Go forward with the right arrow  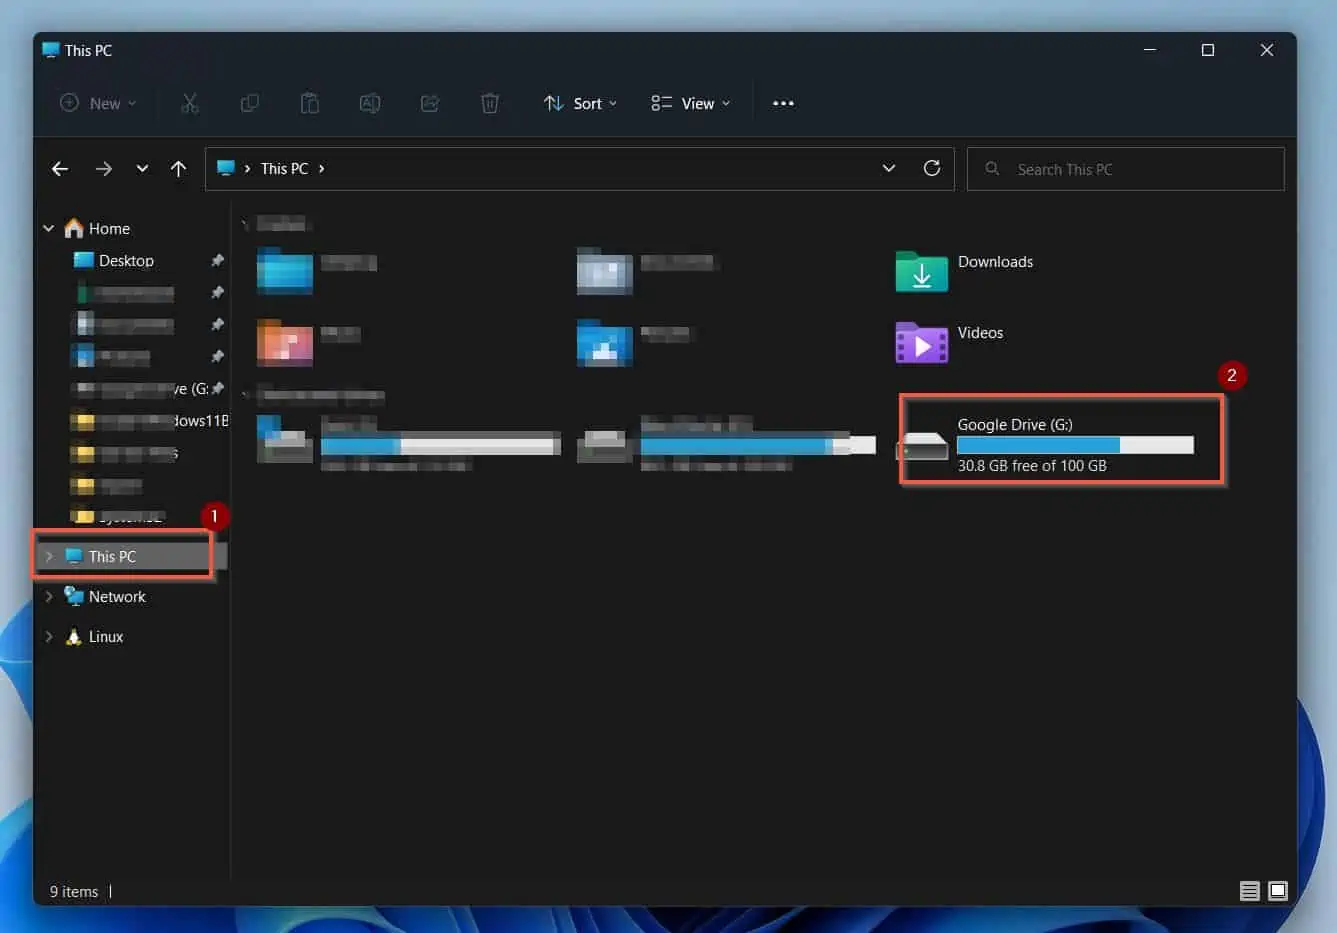click(x=104, y=169)
